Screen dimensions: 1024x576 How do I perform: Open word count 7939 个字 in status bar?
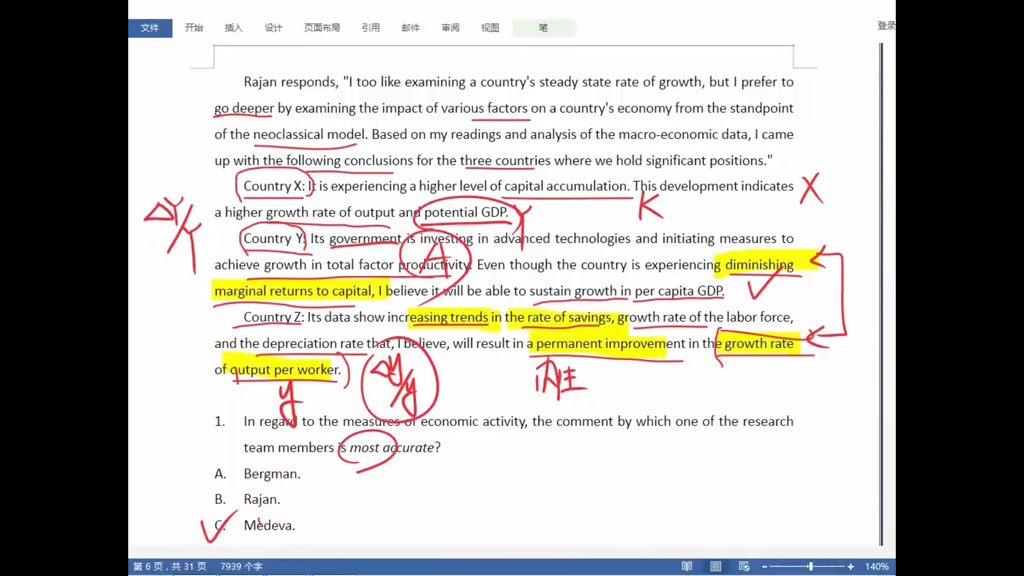[x=241, y=566]
